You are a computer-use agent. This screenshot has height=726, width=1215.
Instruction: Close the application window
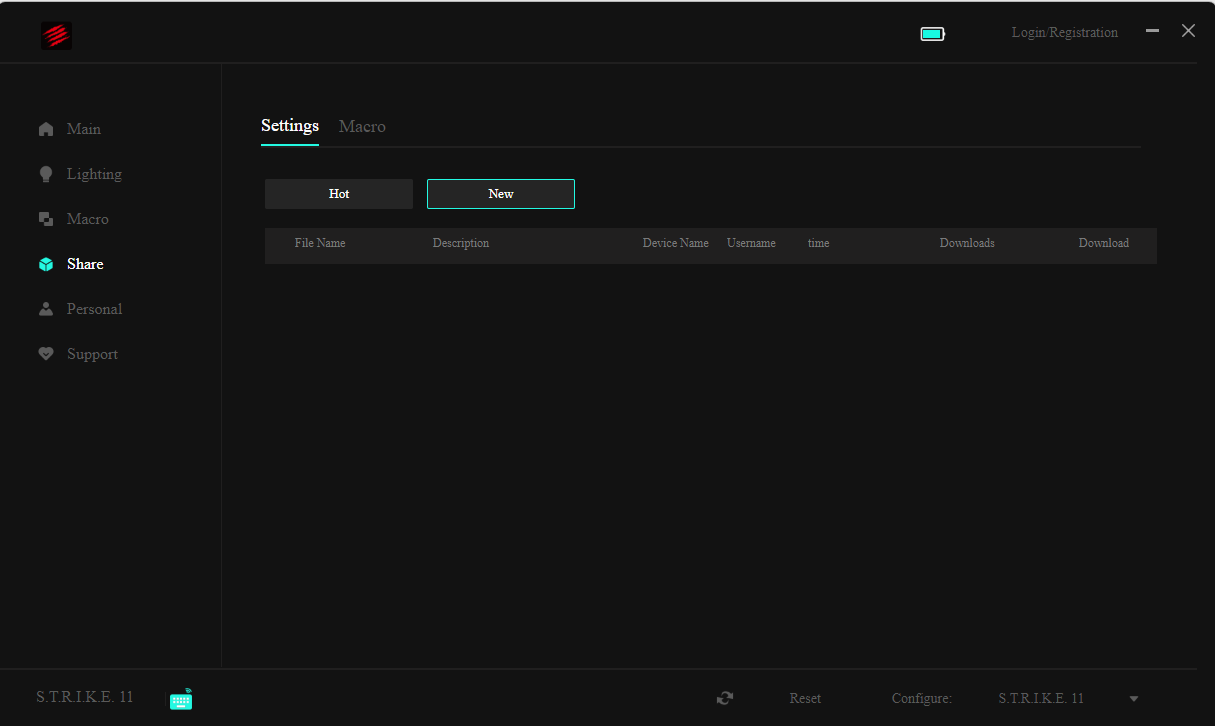coord(1188,31)
